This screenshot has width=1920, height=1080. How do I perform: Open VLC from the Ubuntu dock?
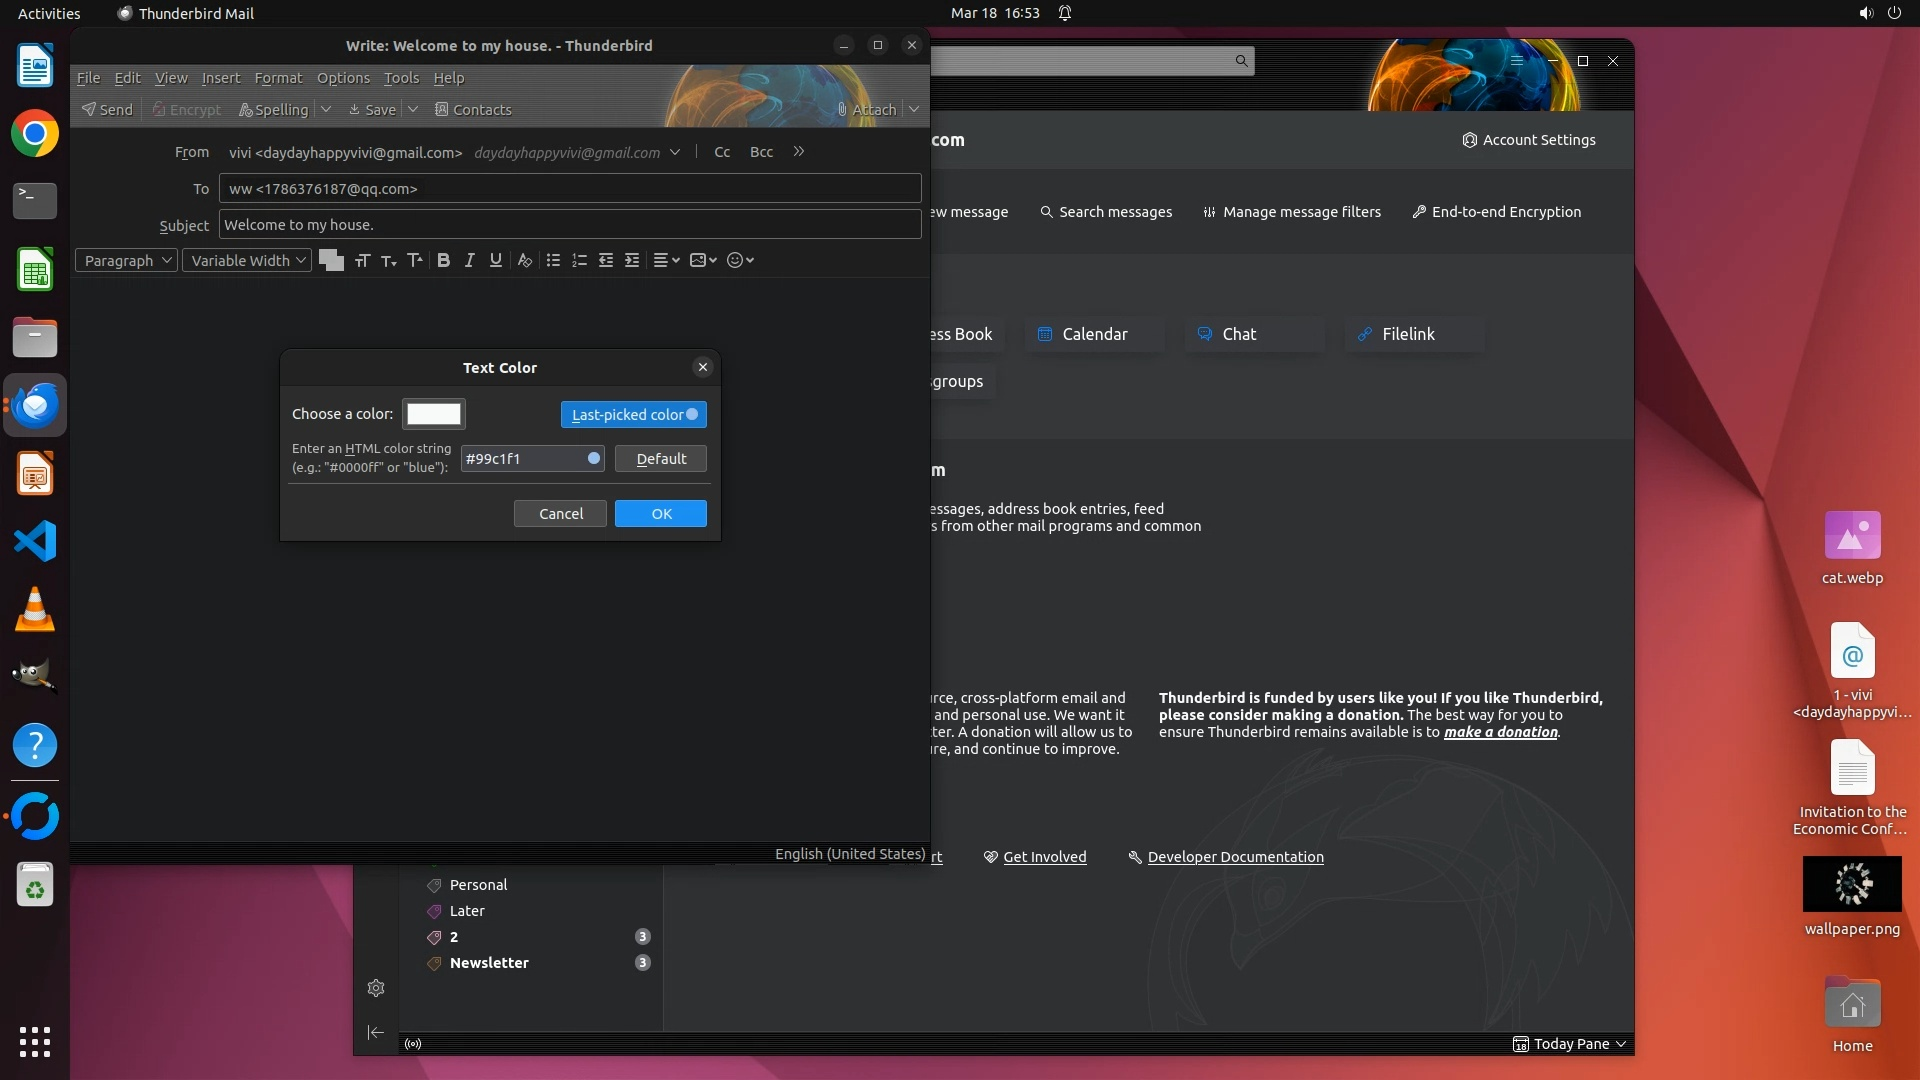(35, 609)
